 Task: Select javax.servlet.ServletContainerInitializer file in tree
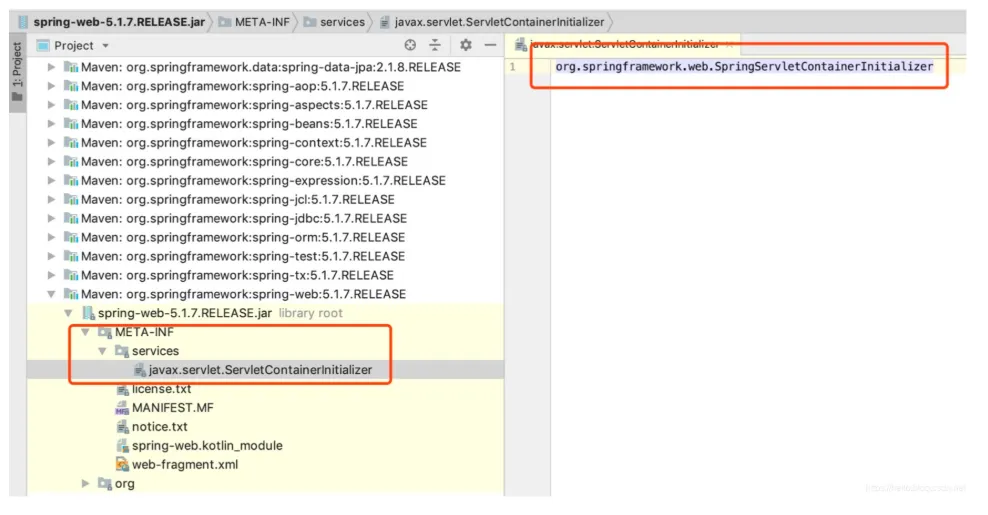260,369
